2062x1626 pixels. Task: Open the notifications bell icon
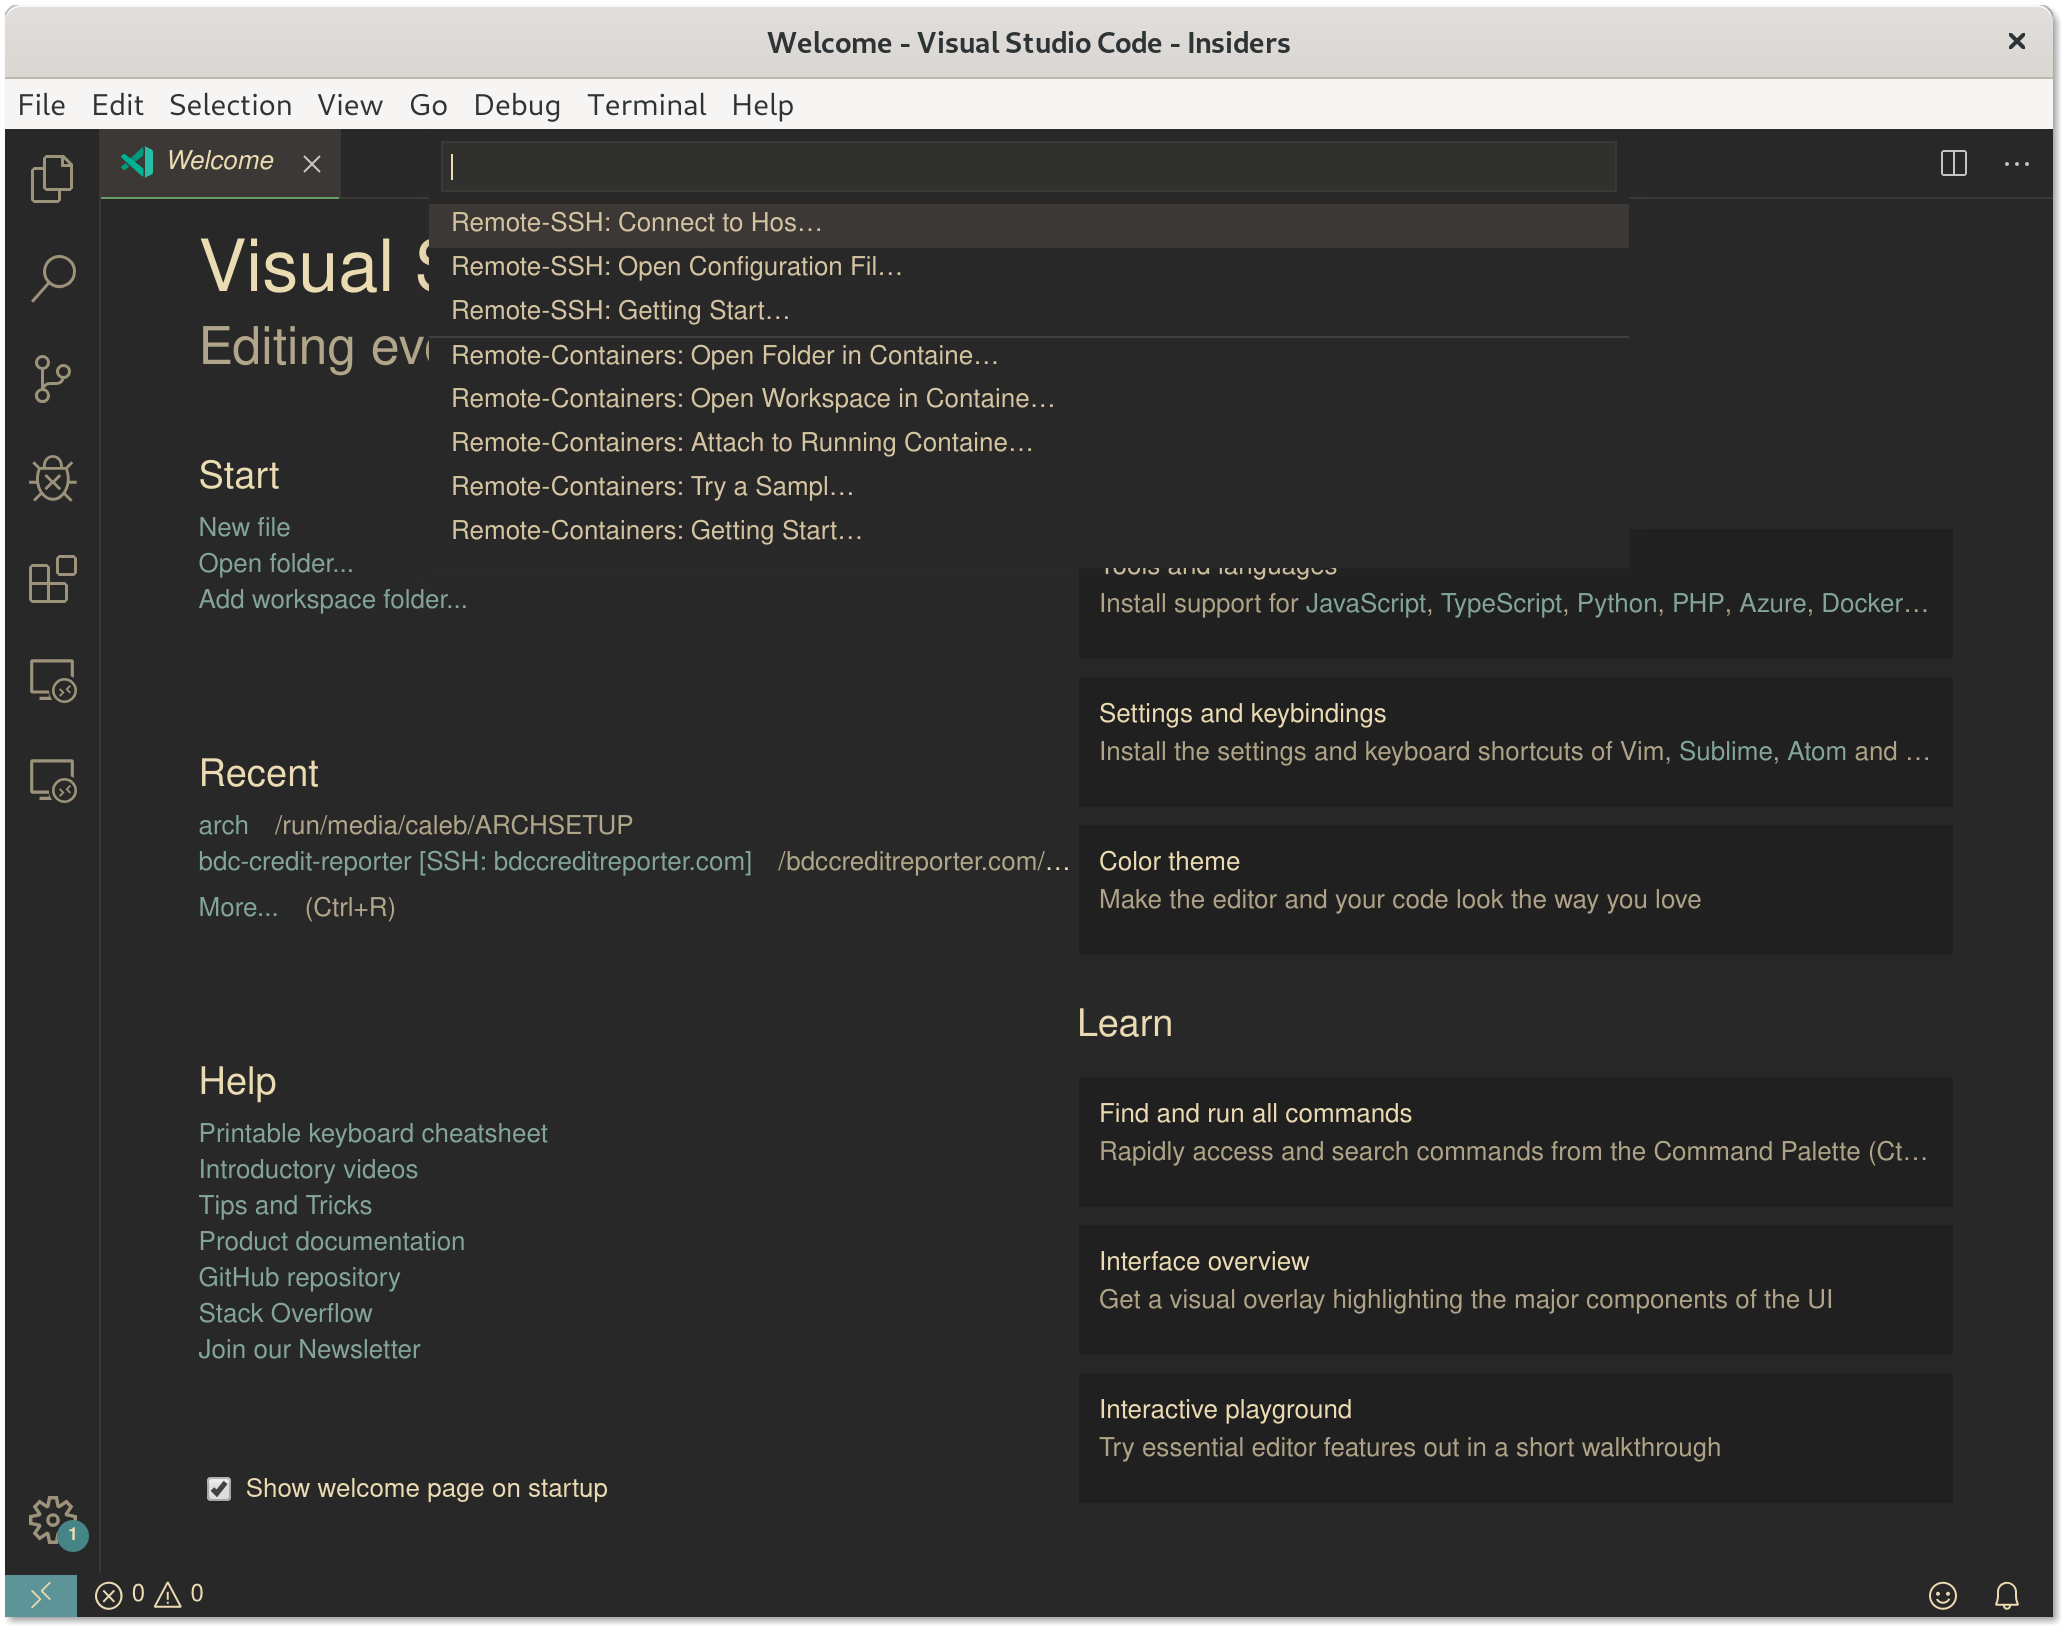2006,1595
